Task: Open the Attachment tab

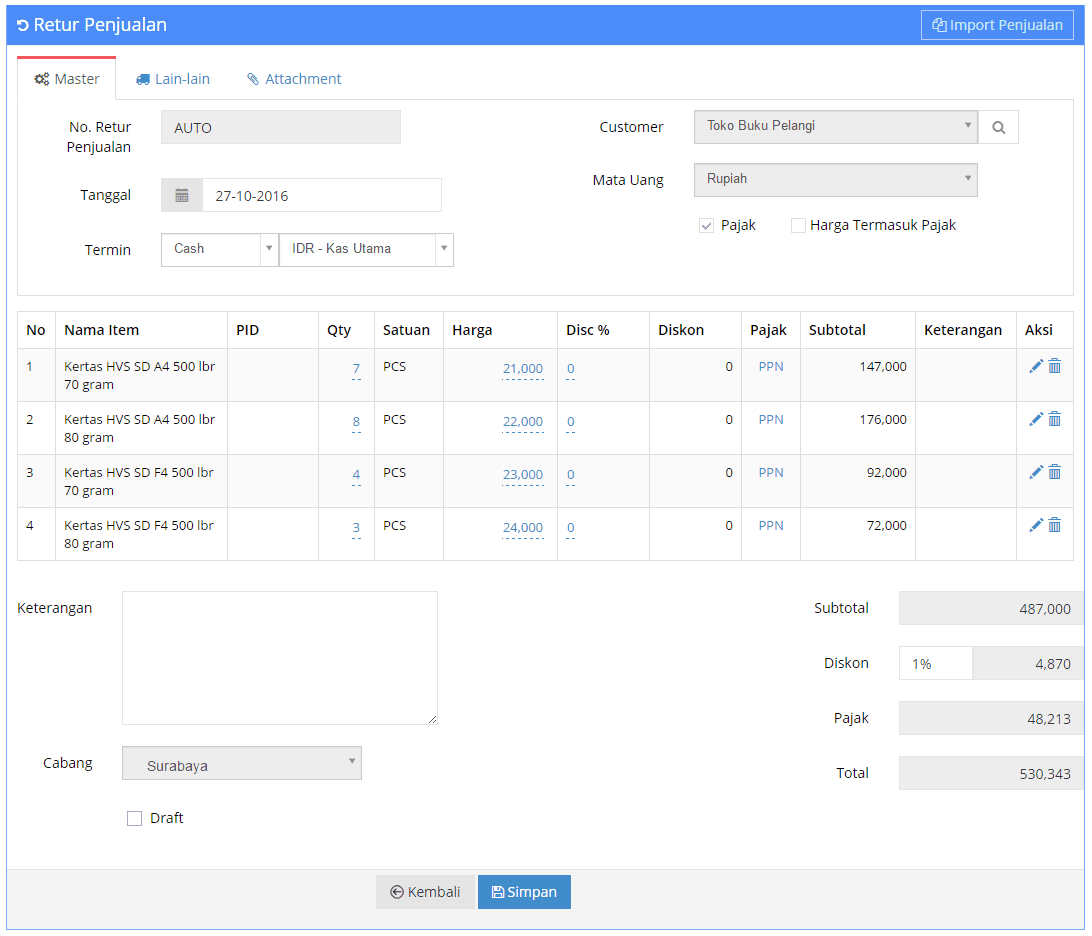Action: [294, 79]
